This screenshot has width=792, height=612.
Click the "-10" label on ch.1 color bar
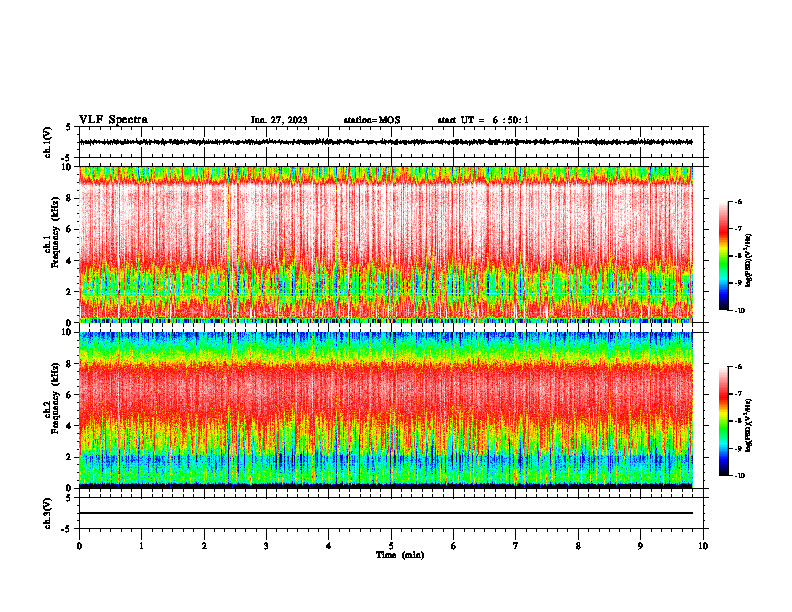coord(739,311)
